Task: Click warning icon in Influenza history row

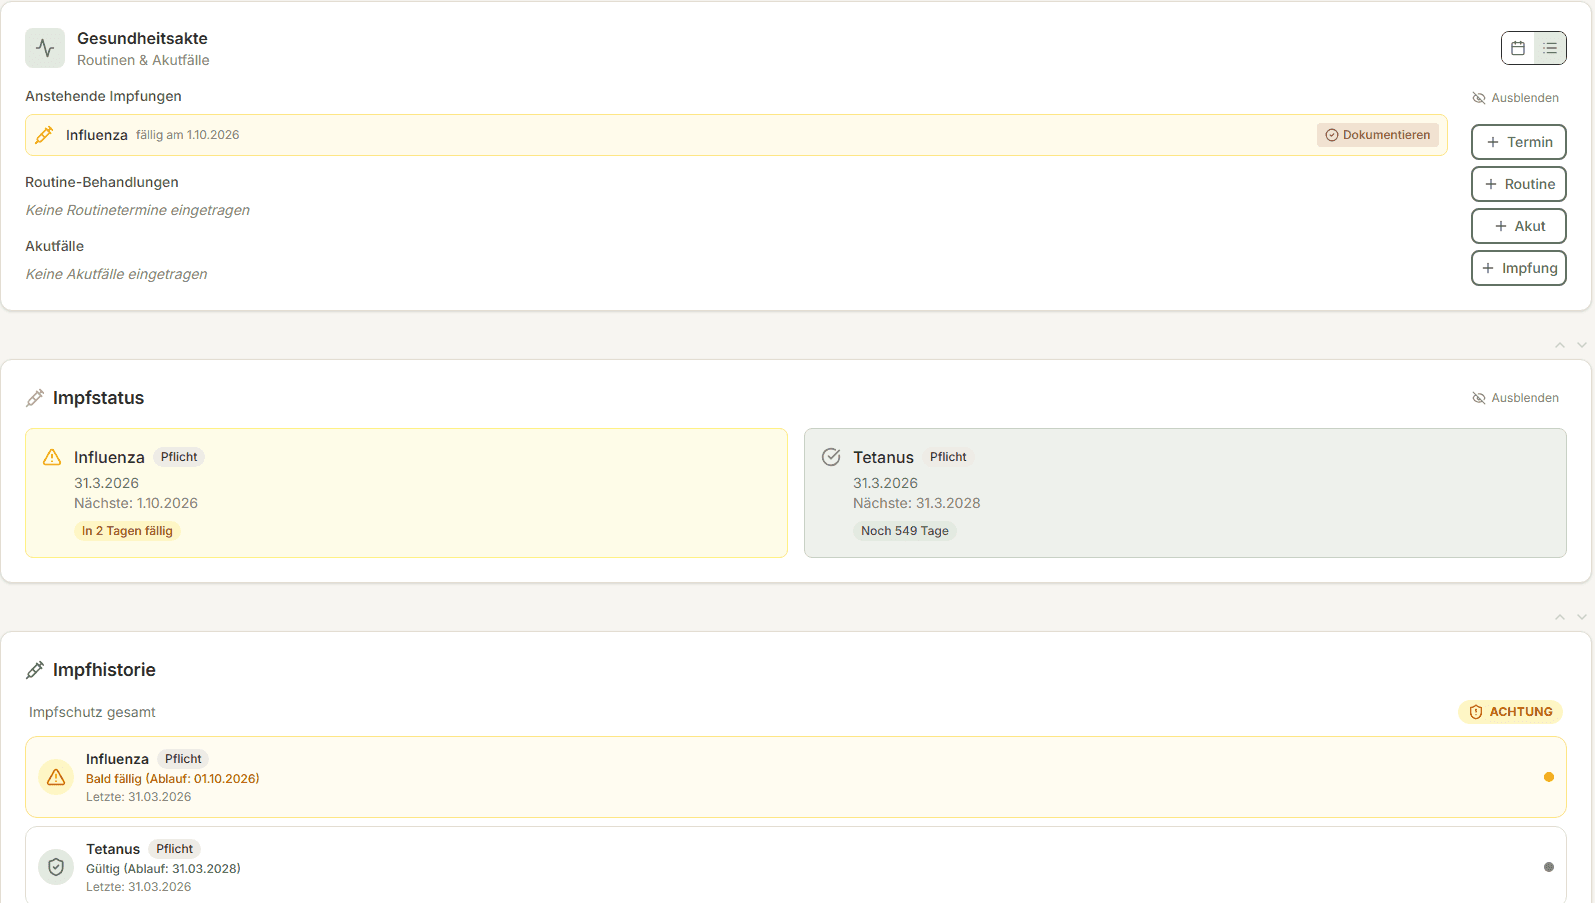Action: pyautogui.click(x=56, y=777)
